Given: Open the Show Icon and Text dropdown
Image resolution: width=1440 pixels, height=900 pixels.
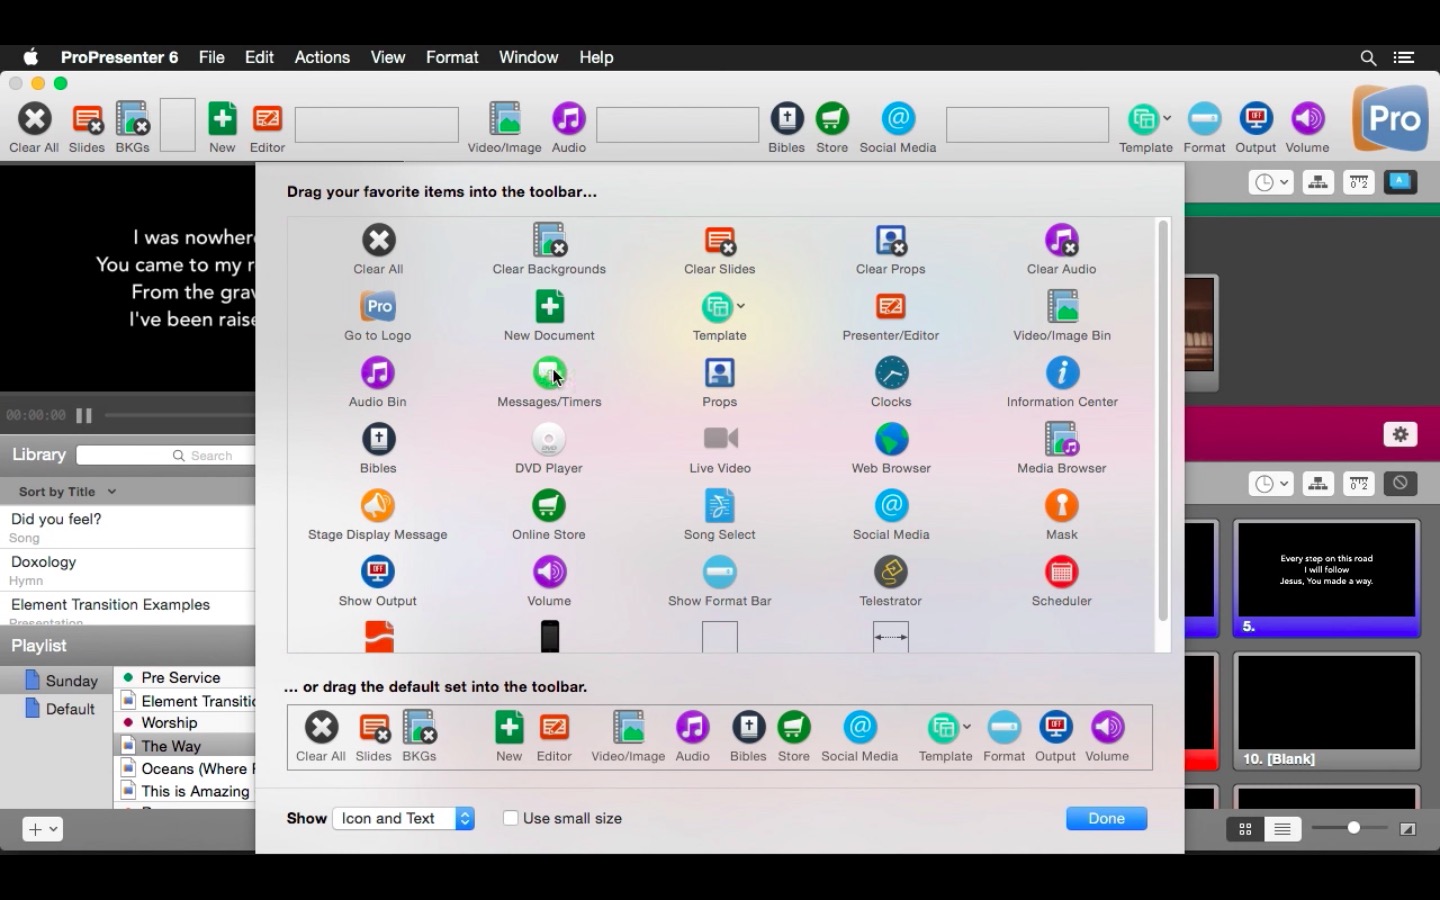Looking at the screenshot, I should coord(404,818).
